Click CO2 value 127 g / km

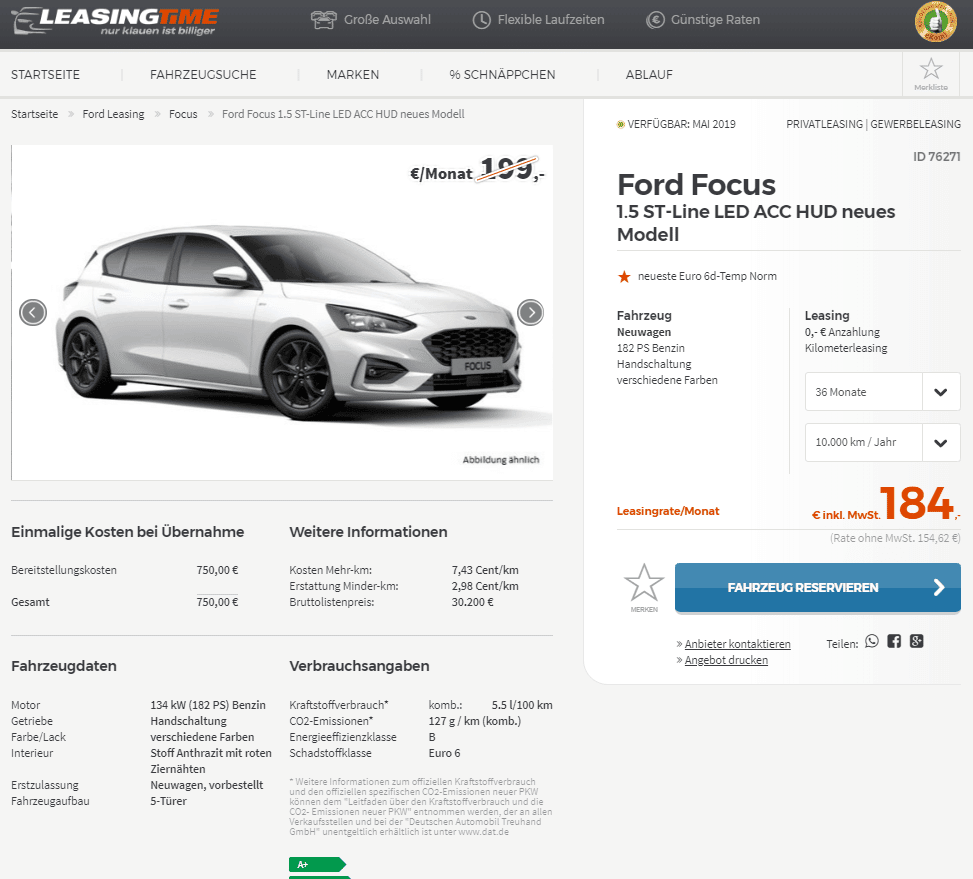pyautogui.click(x=475, y=721)
